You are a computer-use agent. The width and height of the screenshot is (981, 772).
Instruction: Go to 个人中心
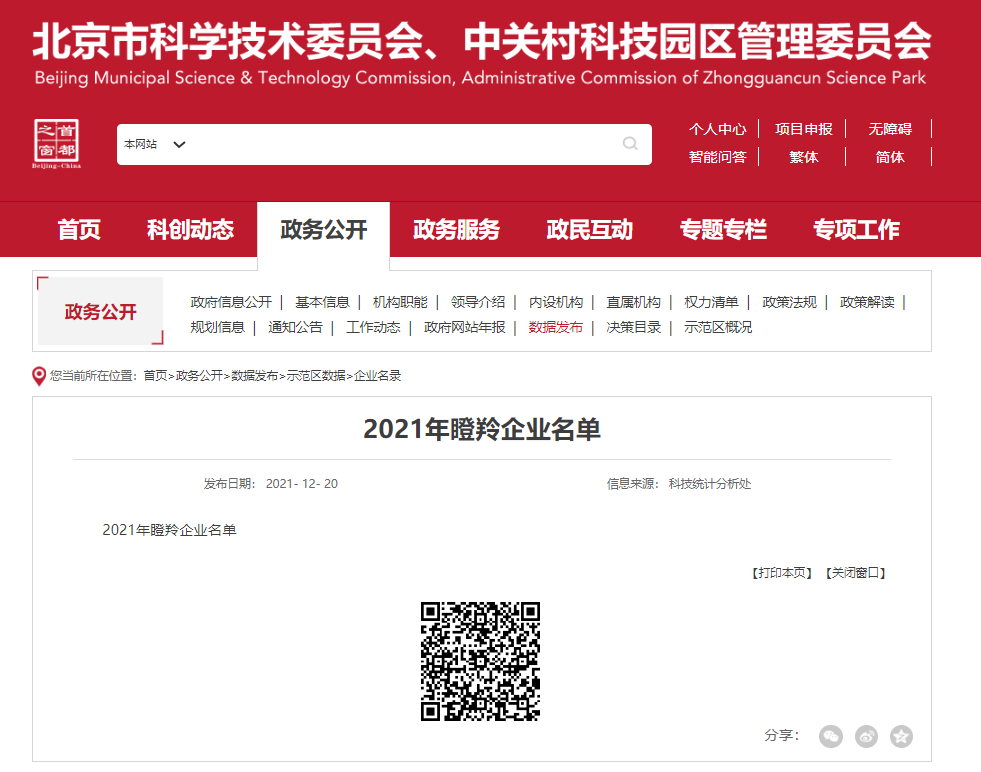click(718, 129)
